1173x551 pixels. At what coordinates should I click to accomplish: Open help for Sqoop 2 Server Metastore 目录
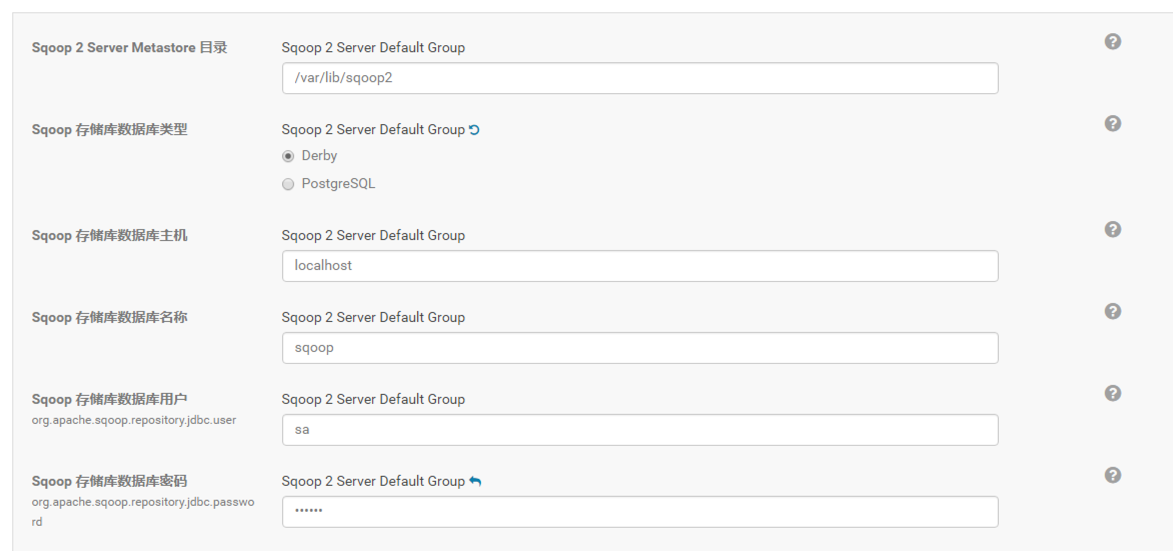point(1112,42)
